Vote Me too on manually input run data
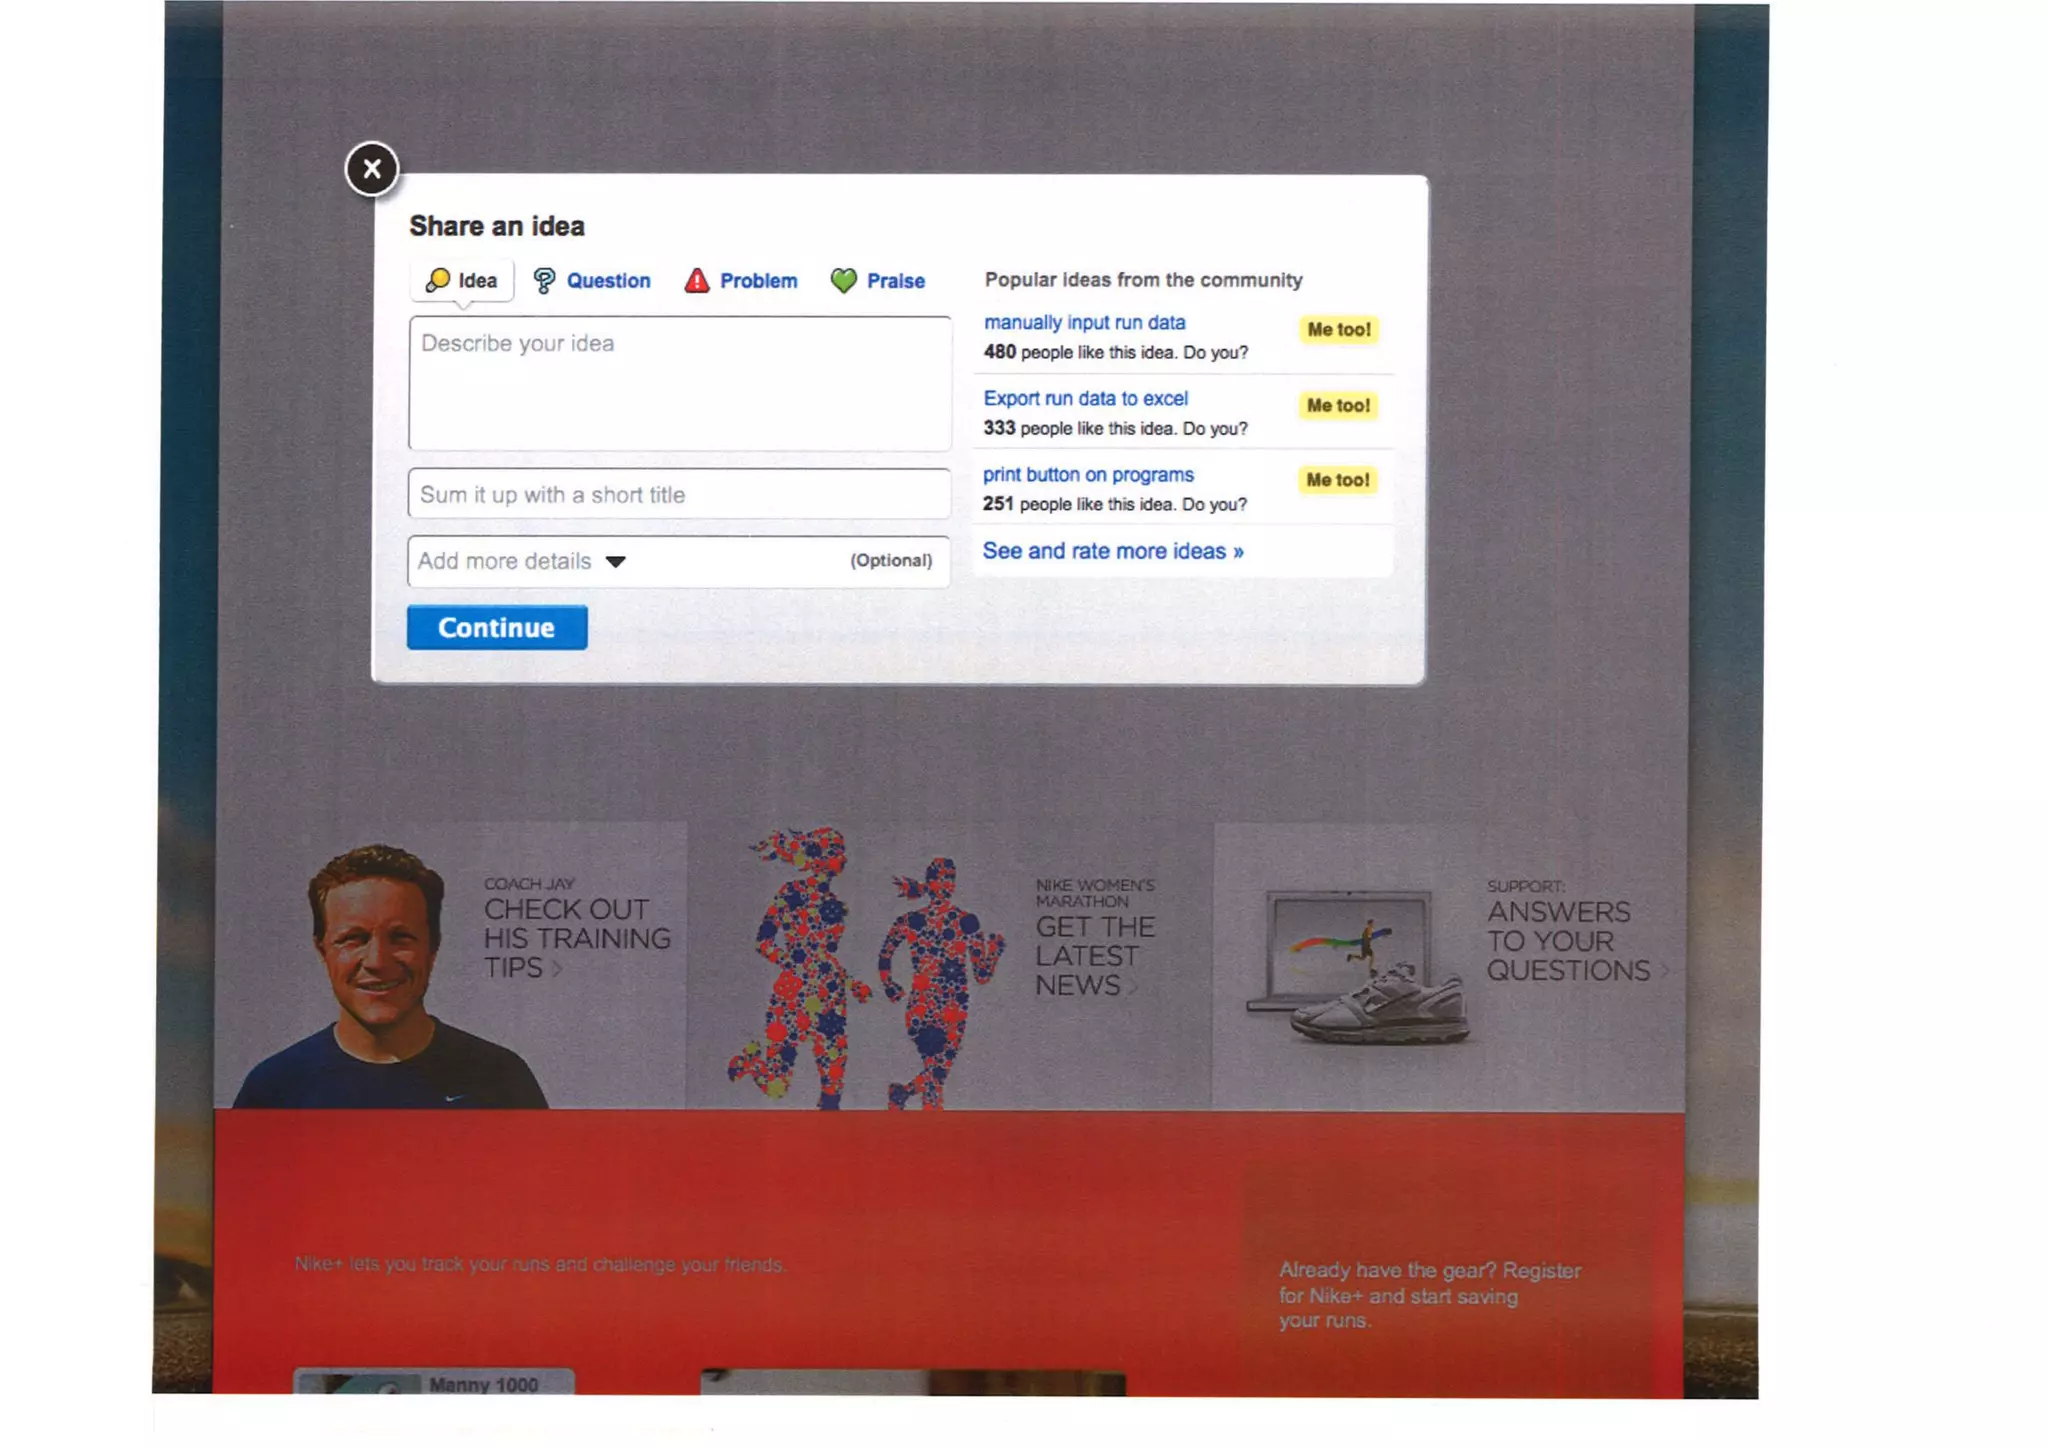The height and width of the screenshot is (1448, 2048). tap(1338, 330)
